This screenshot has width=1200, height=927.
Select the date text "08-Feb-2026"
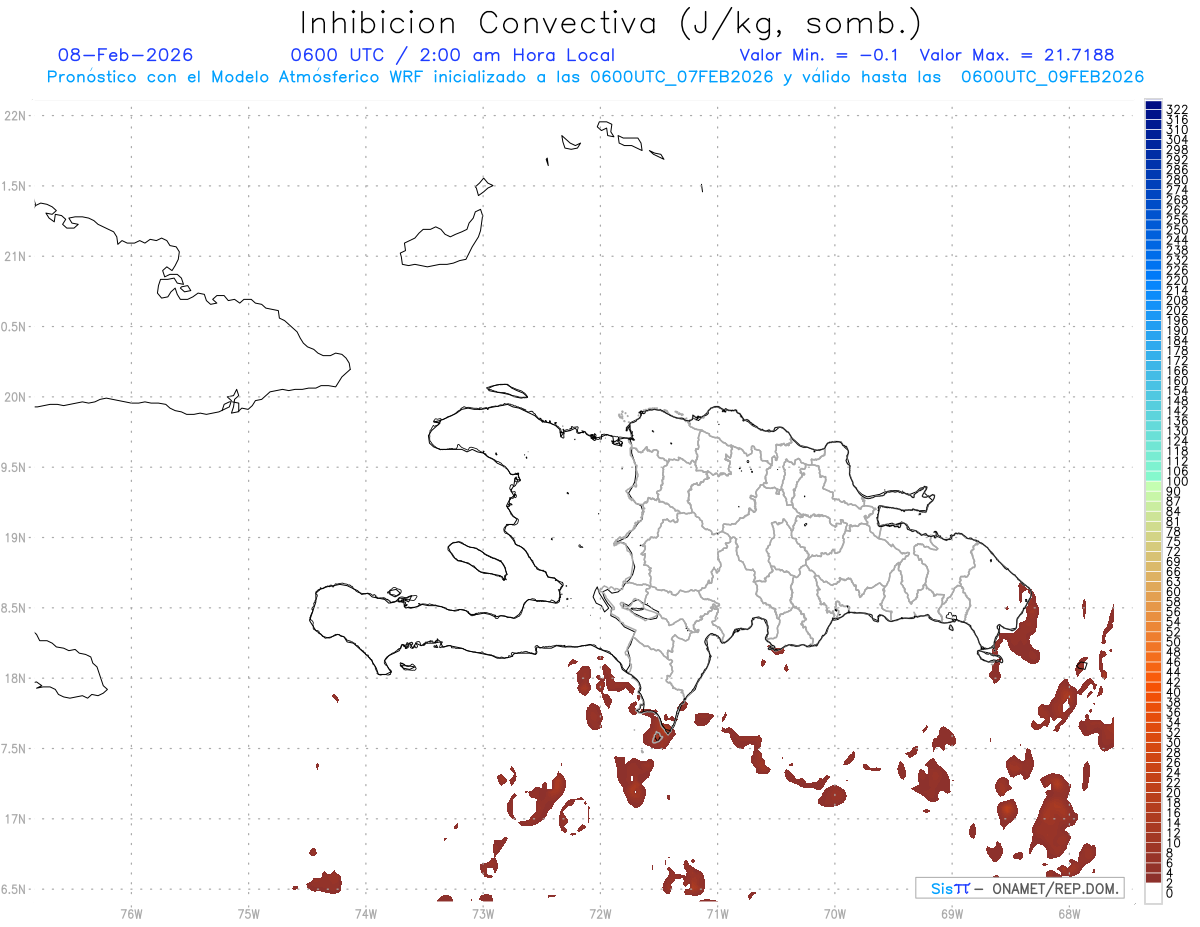[125, 55]
